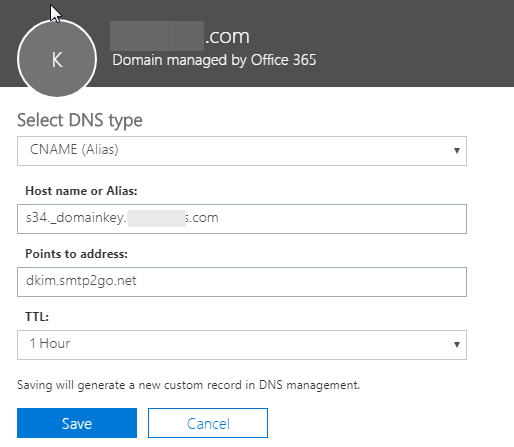Screen dimensions: 514x447
Task: Click the Host name or Alias field
Action: (242, 219)
